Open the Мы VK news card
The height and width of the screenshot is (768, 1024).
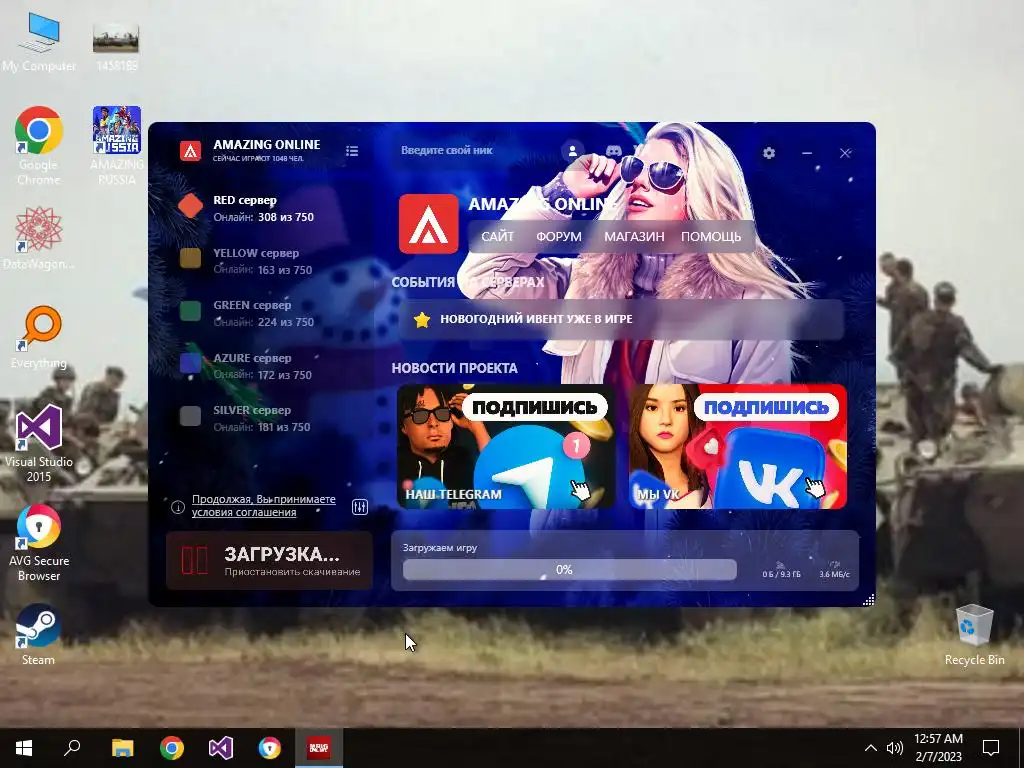click(x=738, y=446)
